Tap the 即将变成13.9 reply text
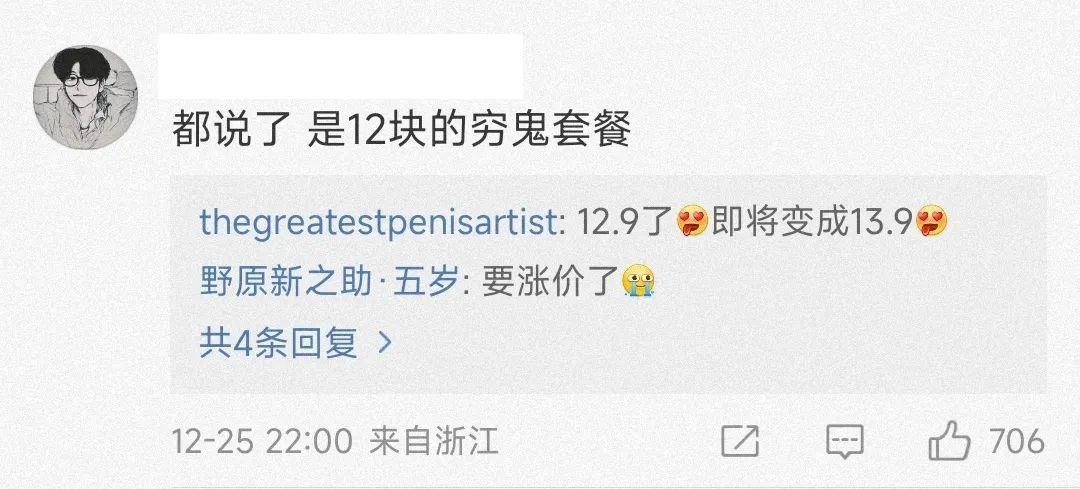This screenshot has width=1080, height=489. [x=813, y=222]
